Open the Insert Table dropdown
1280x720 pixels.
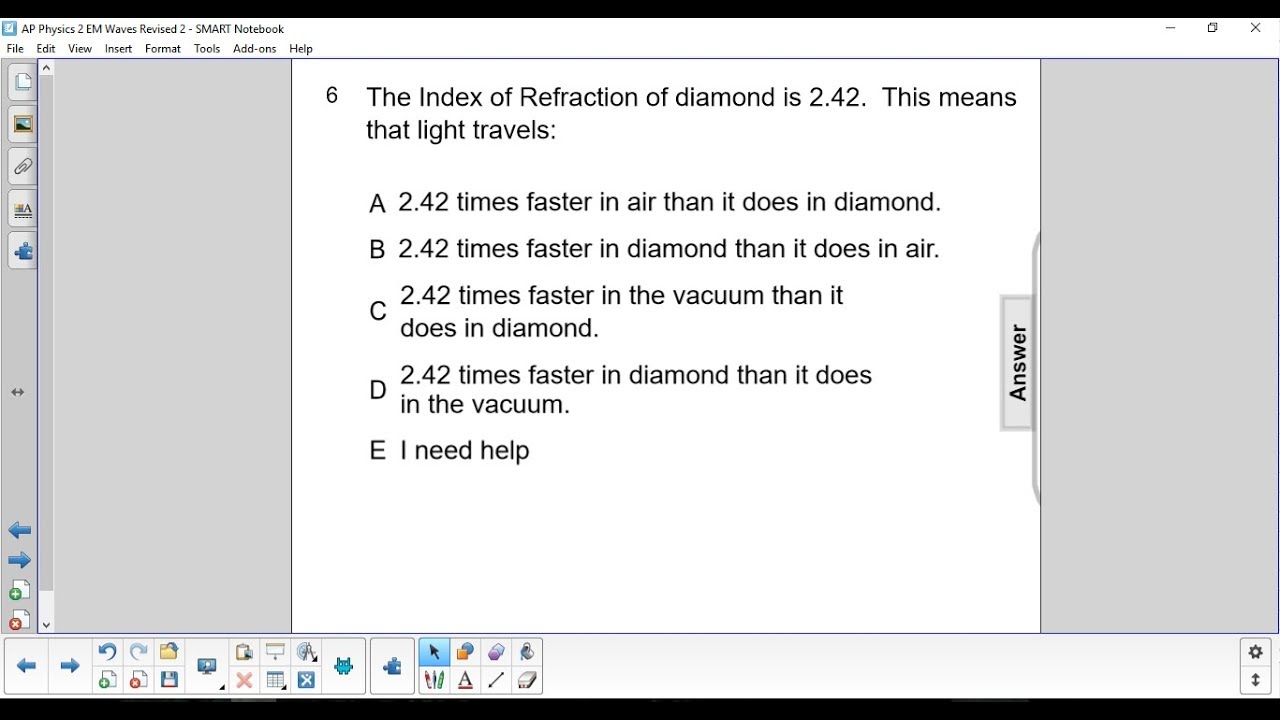click(276, 680)
